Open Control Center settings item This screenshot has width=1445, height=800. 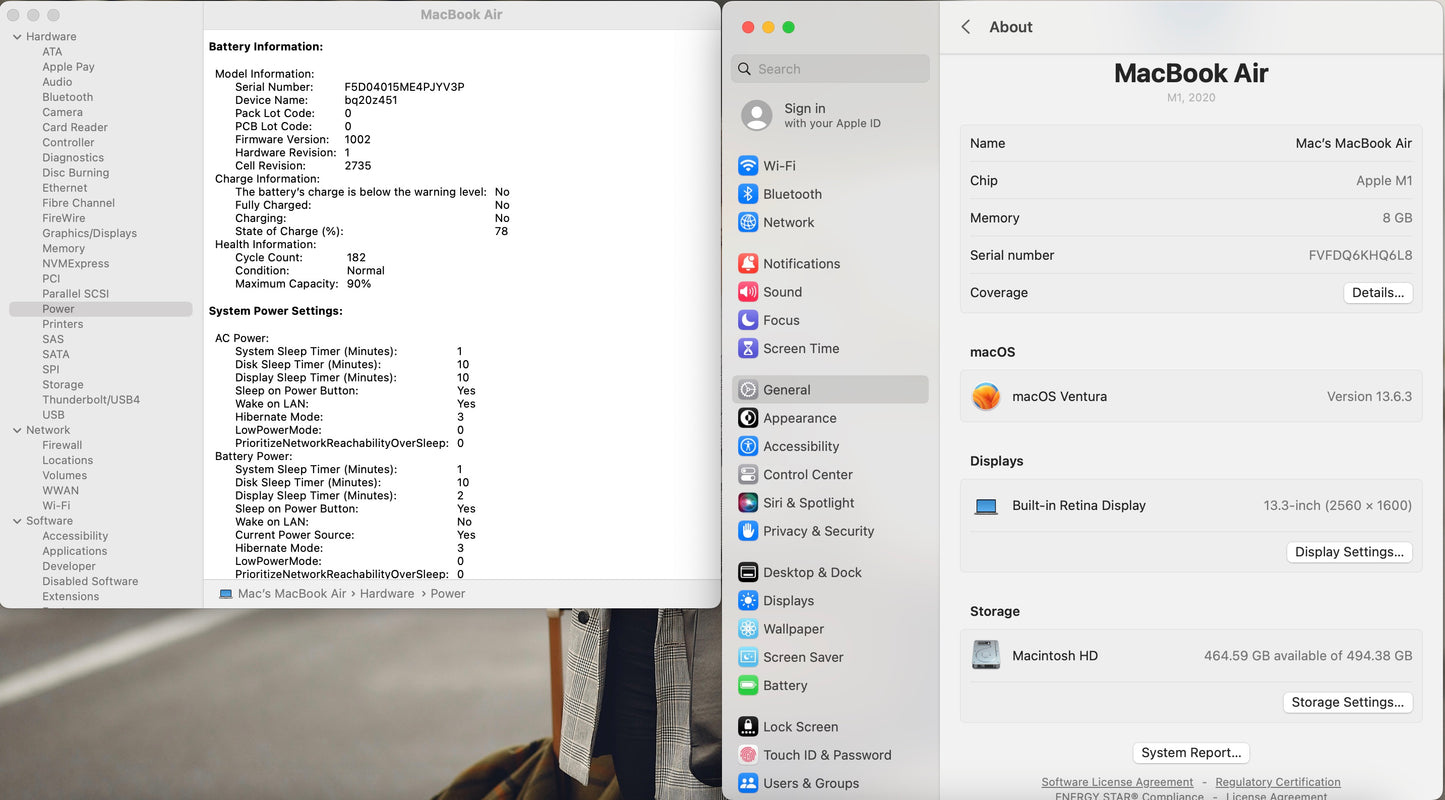(807, 475)
